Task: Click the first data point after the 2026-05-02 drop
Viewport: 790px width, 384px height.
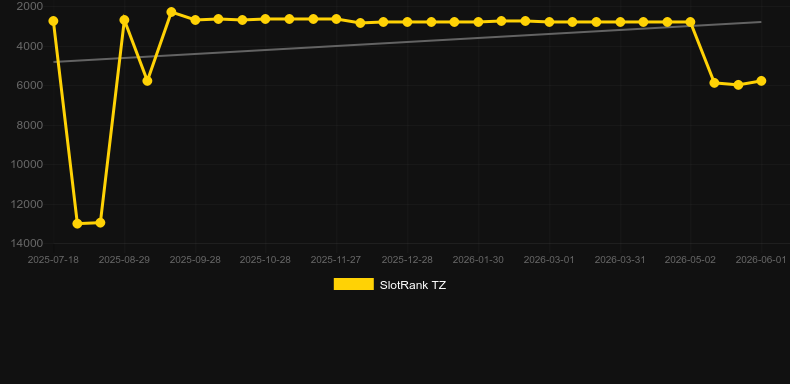Action: coord(714,83)
